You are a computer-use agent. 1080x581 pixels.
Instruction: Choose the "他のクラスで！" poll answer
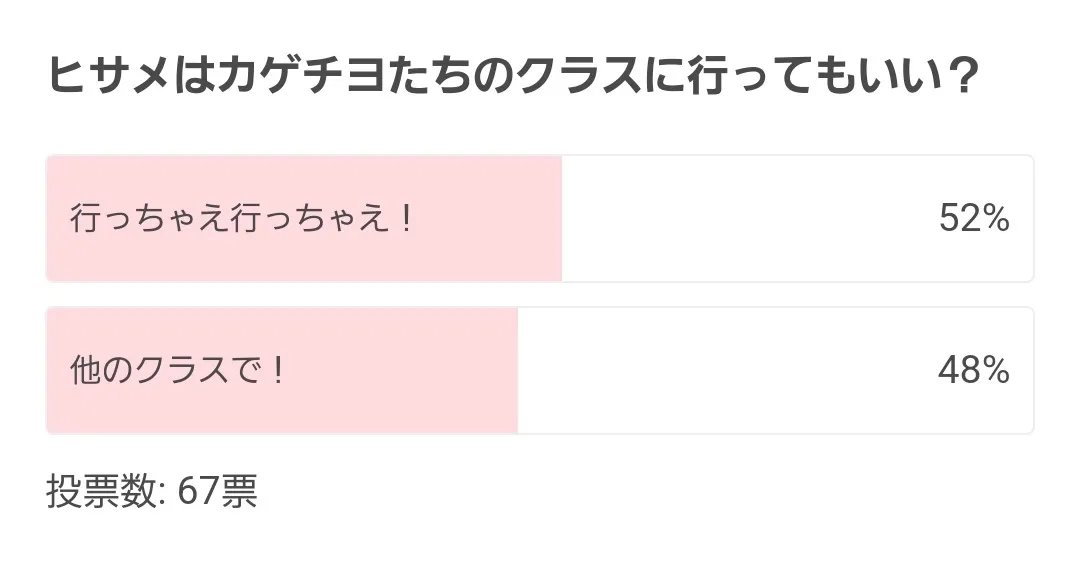click(x=177, y=371)
